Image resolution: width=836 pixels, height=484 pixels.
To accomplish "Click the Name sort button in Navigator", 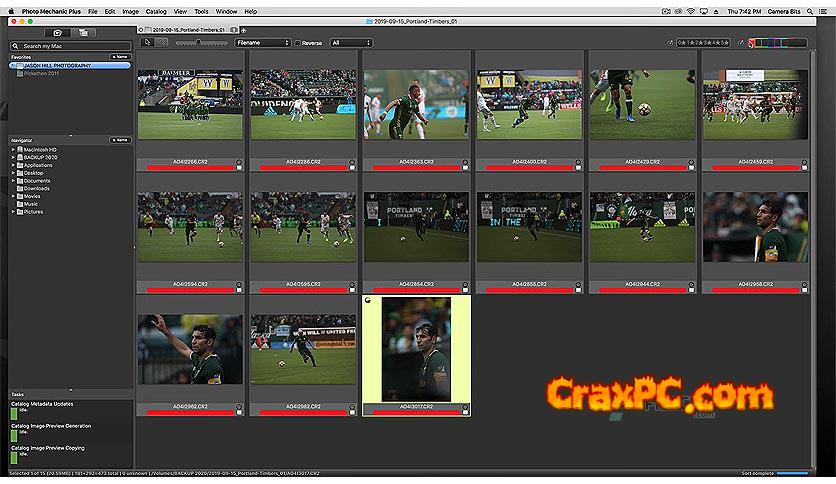I will [119, 140].
